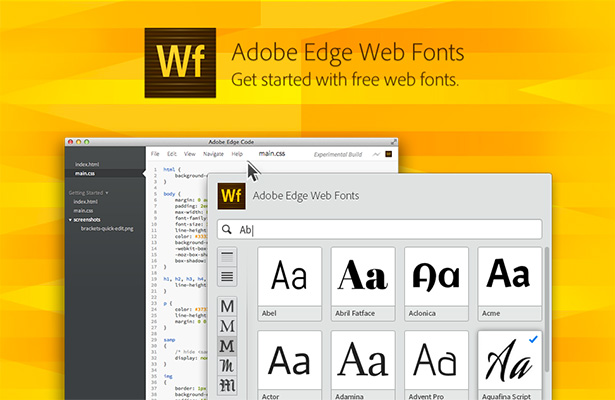This screenshot has width=615, height=400.
Task: Filter by serif M classification
Action: tap(227, 326)
